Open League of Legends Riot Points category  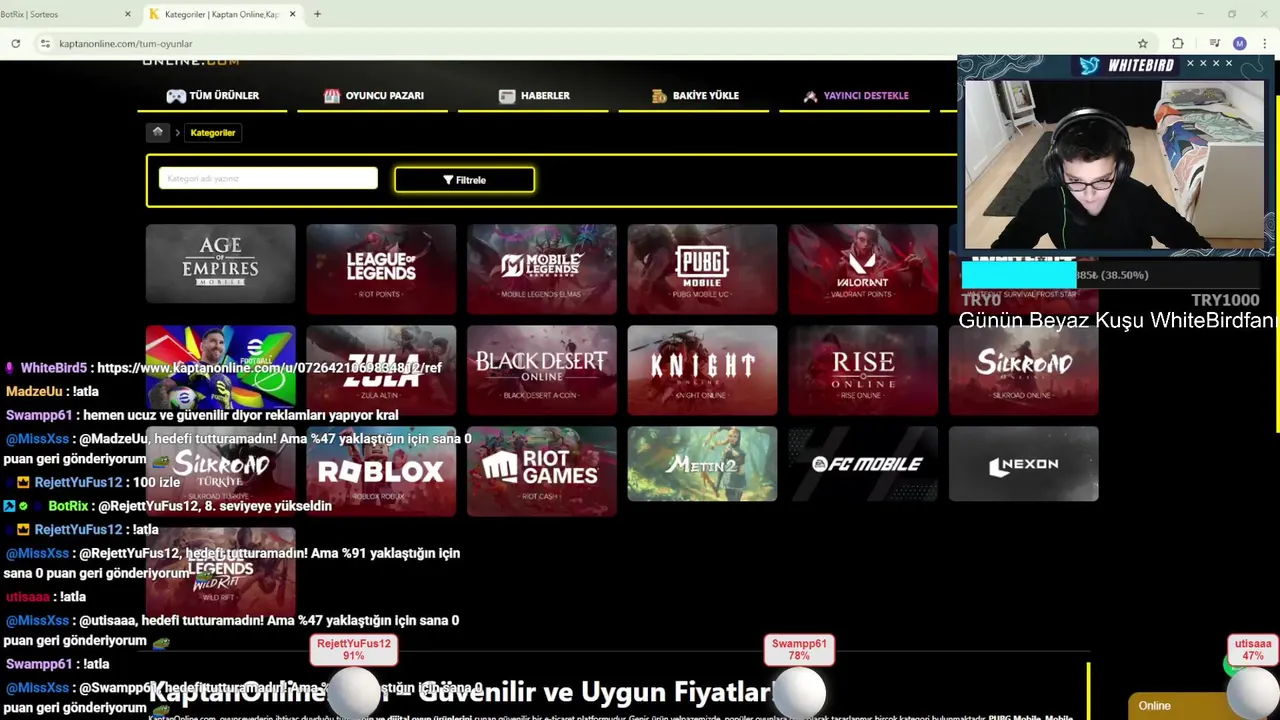point(381,269)
